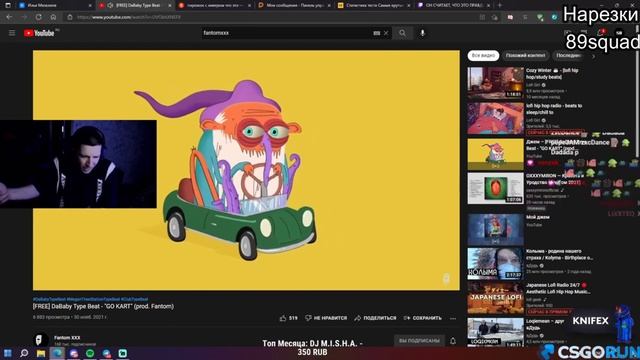Screen dimensions: 640x360
Task: Click the YouTube logo home link
Action: [x=39, y=33]
